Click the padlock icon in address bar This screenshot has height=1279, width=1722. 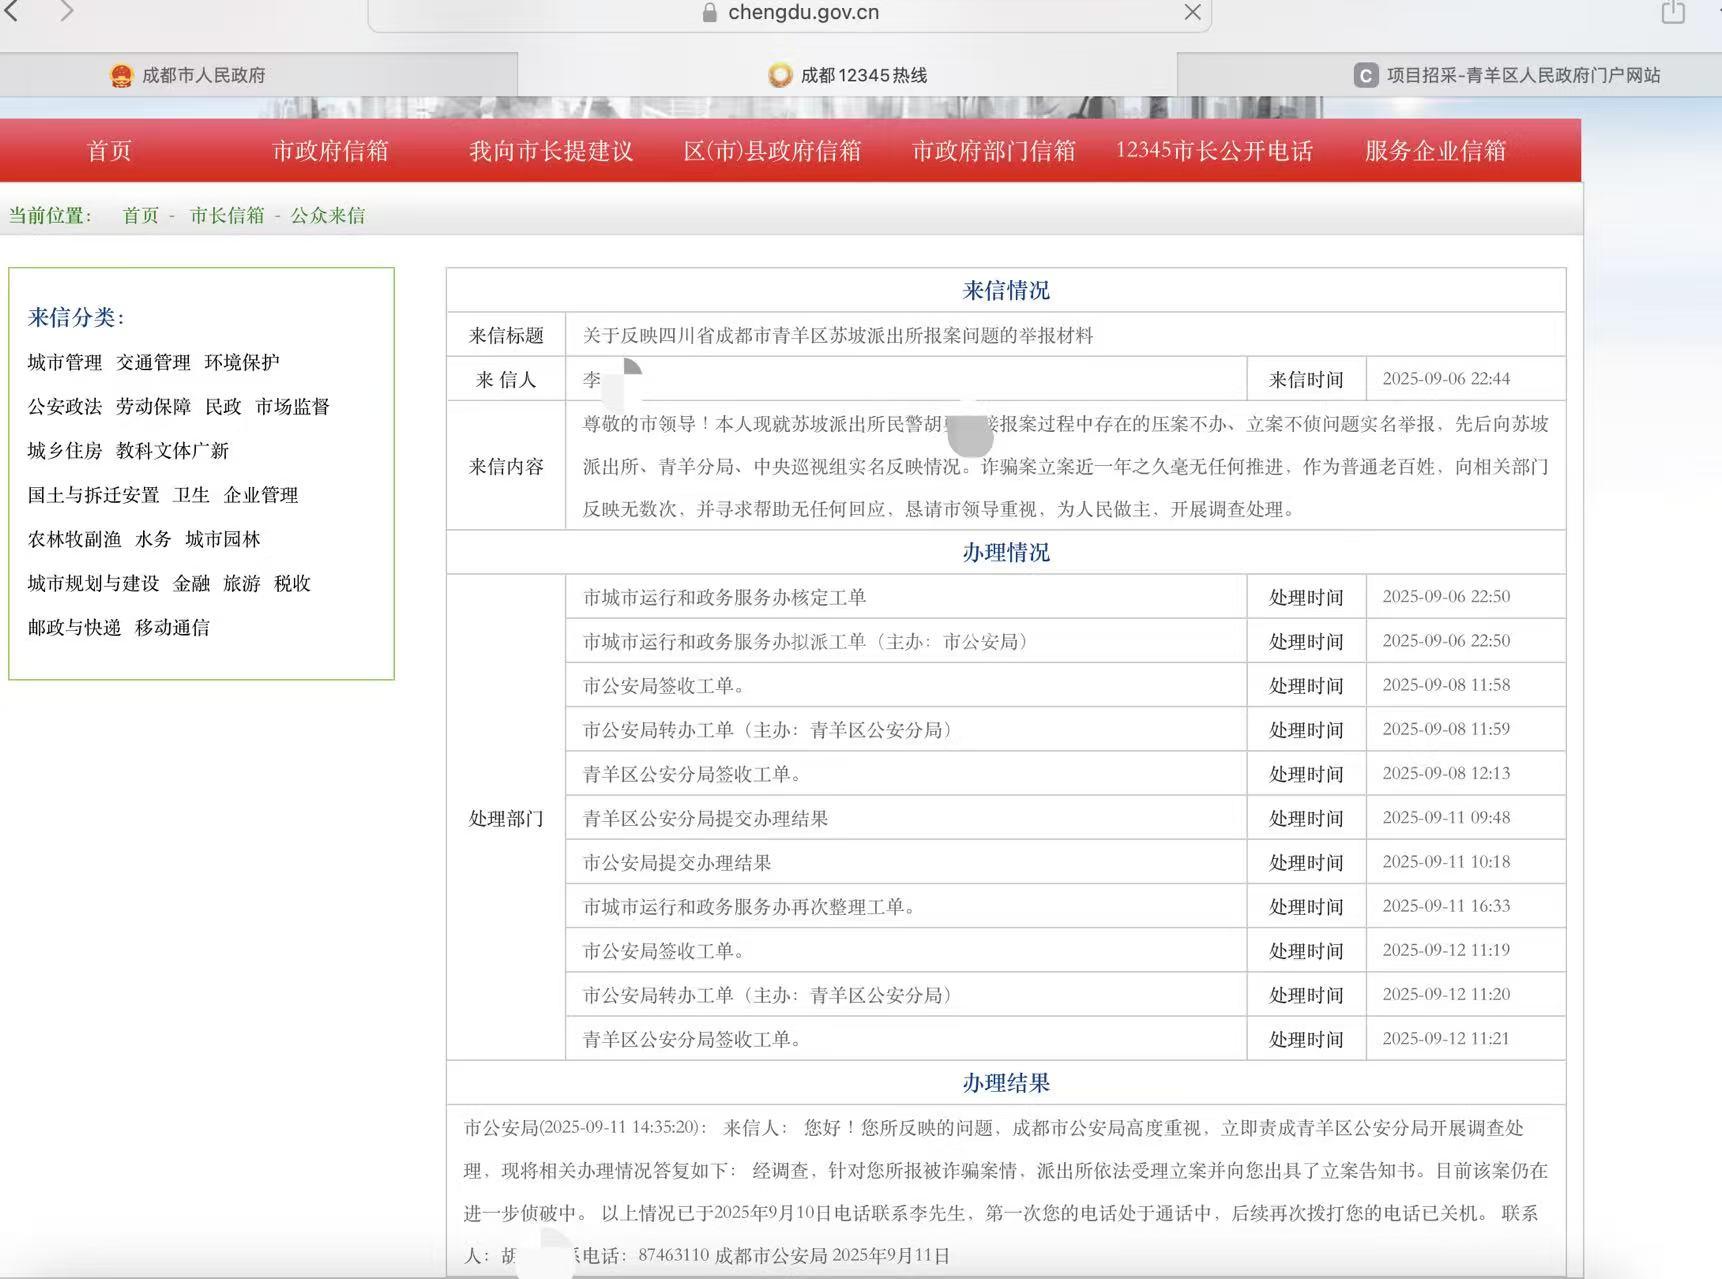(x=710, y=13)
